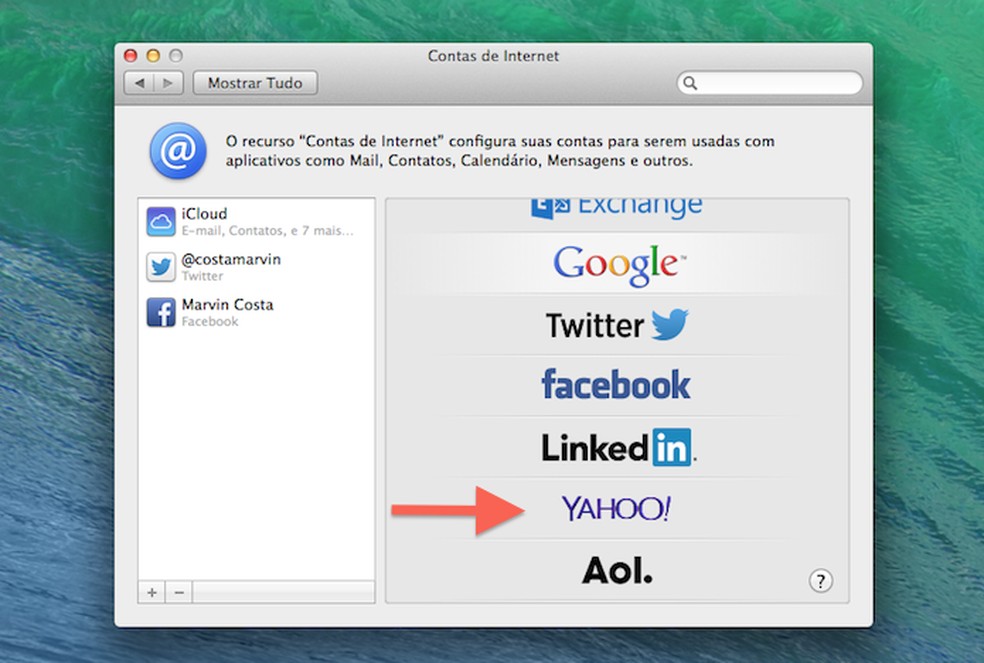Select the iCloud account text

pos(204,213)
